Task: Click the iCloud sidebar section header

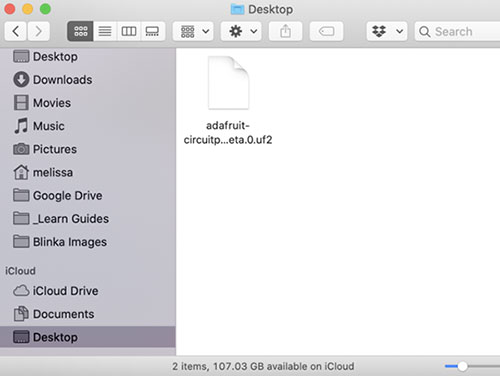Action: [20, 271]
